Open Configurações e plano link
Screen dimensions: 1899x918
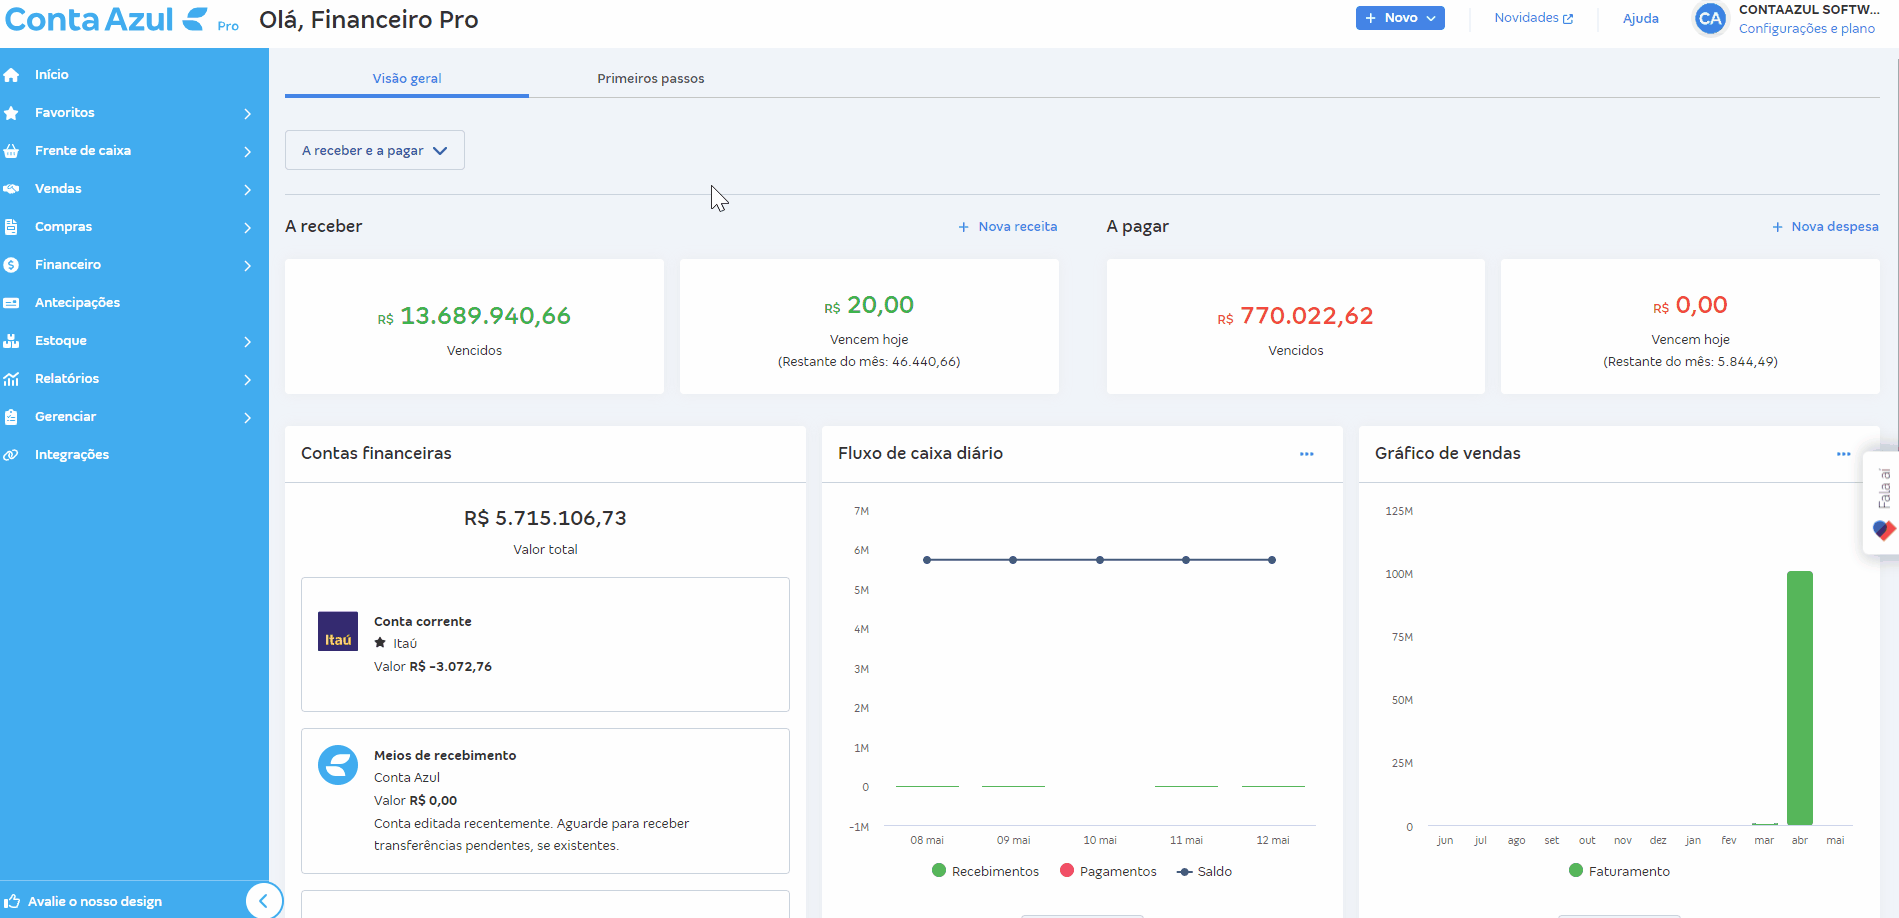(x=1806, y=28)
